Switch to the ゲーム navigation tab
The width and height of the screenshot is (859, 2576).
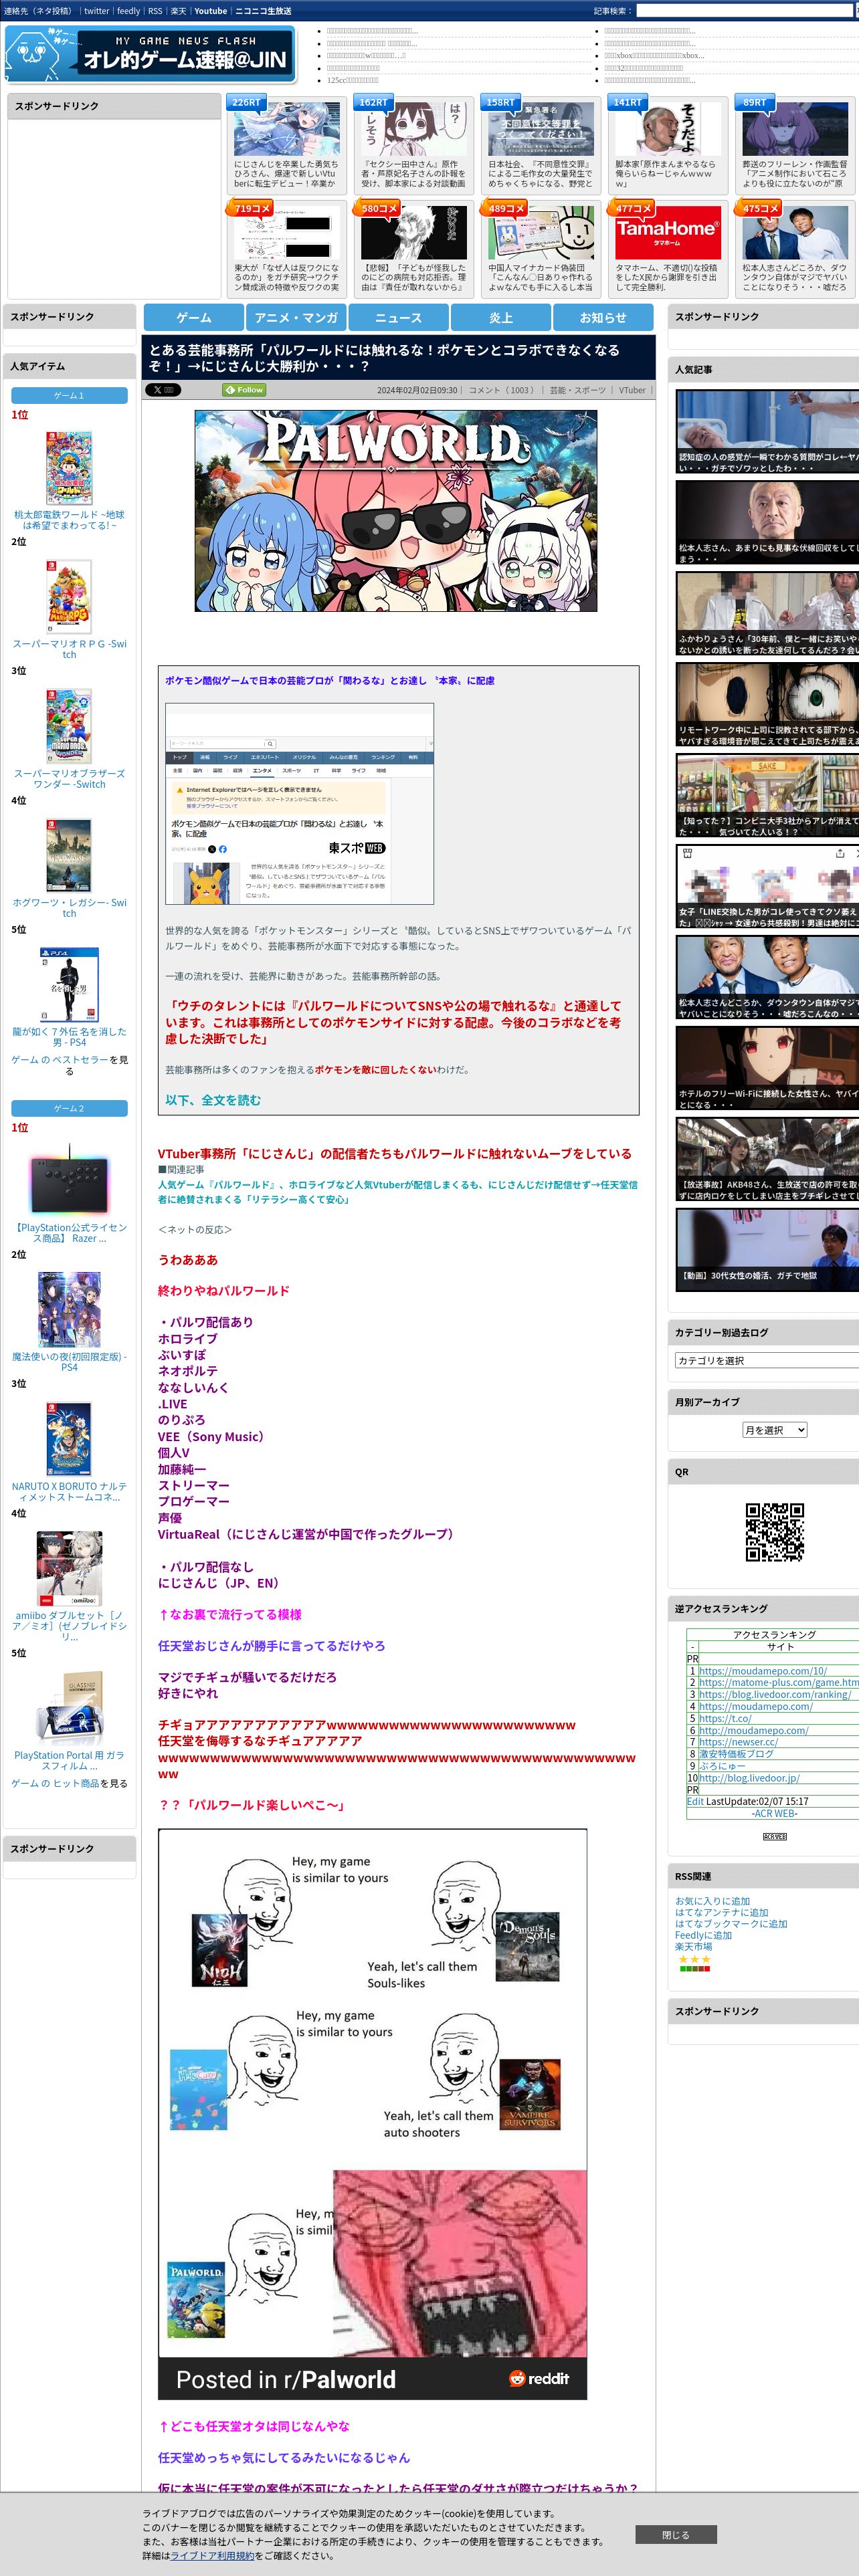pyautogui.click(x=193, y=317)
